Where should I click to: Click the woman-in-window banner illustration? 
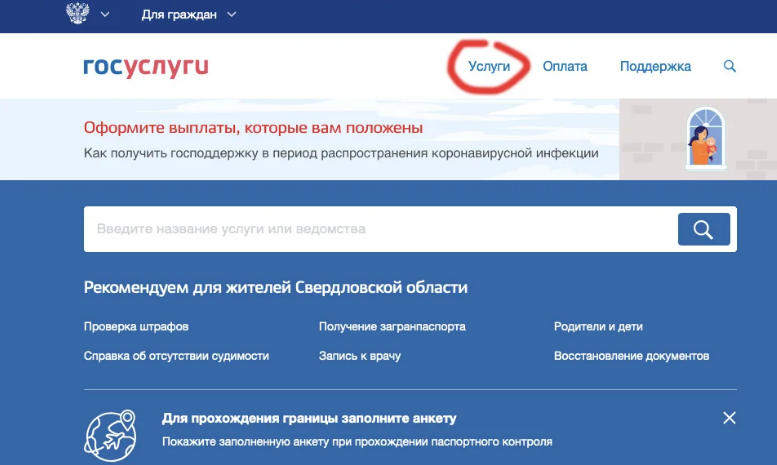point(706,139)
